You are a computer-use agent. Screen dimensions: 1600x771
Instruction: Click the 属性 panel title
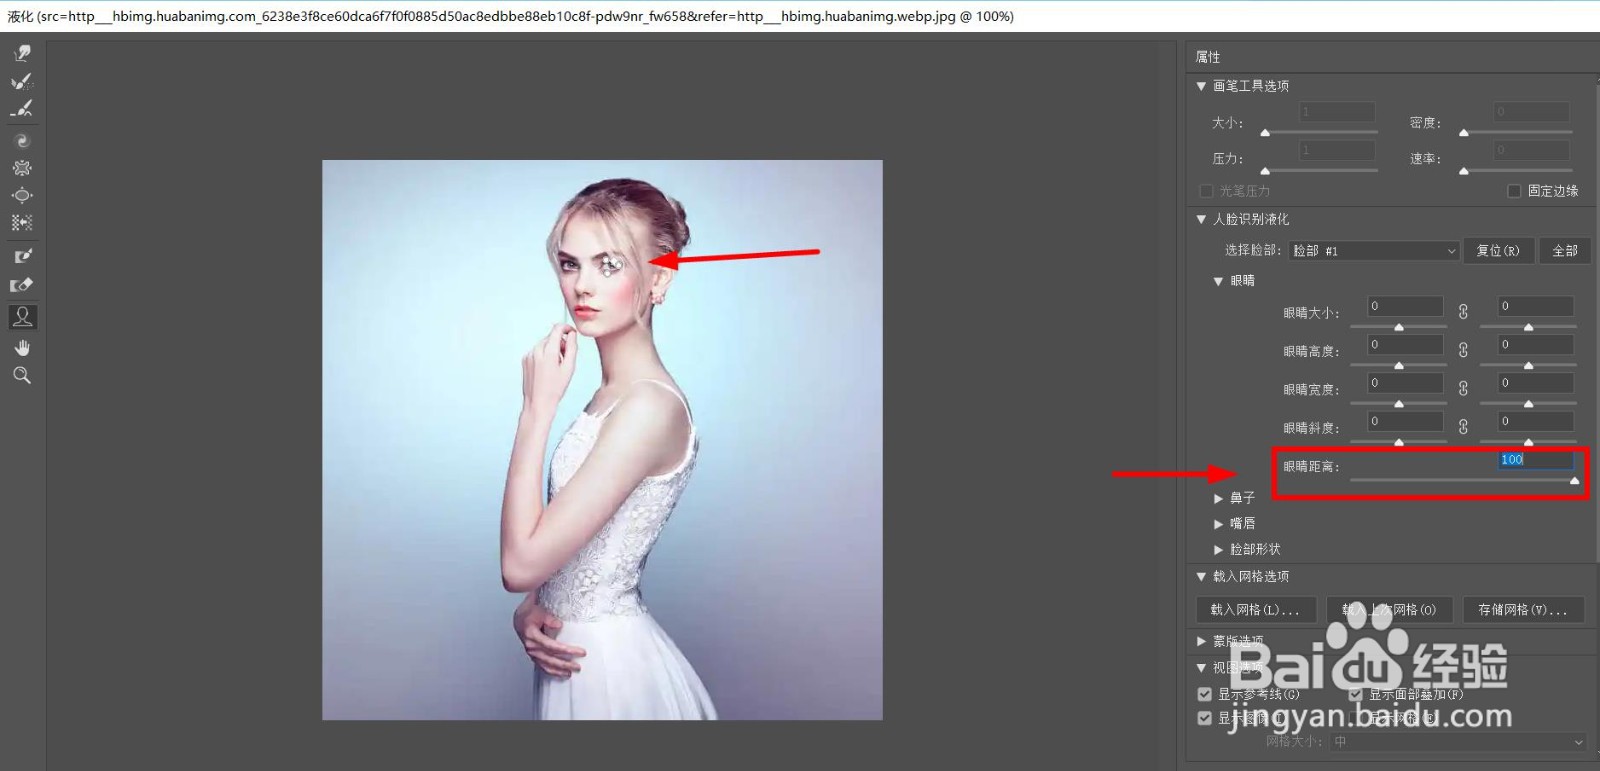pos(1208,57)
